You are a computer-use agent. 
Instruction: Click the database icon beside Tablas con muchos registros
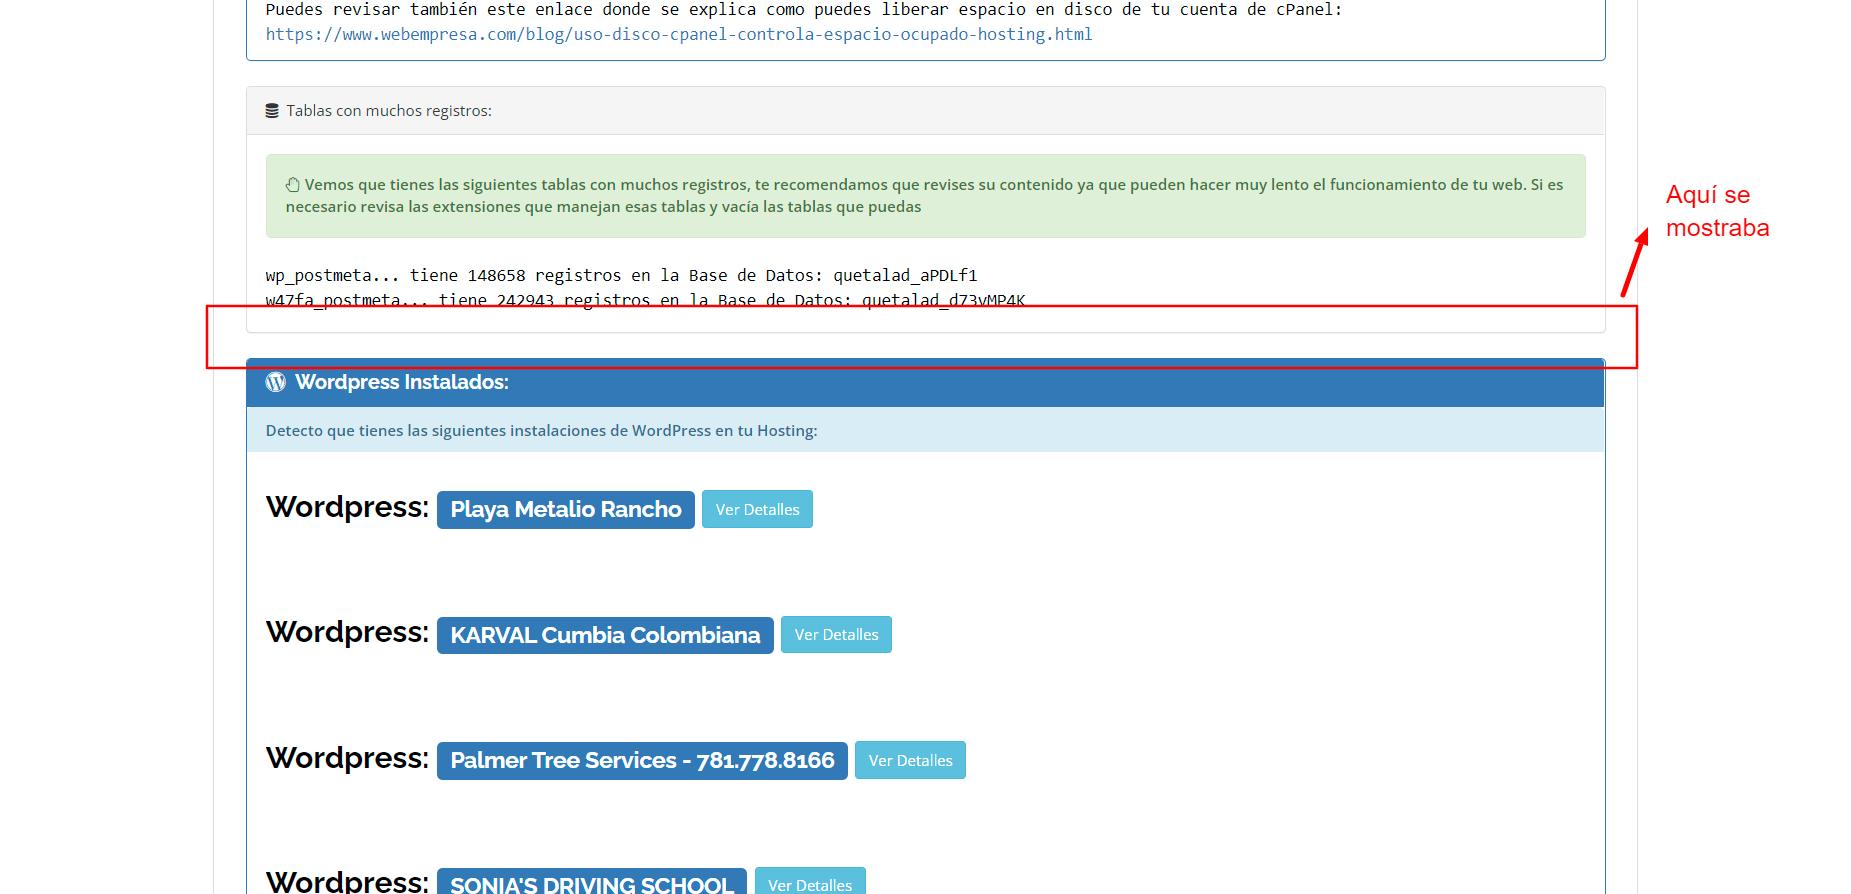click(x=272, y=111)
